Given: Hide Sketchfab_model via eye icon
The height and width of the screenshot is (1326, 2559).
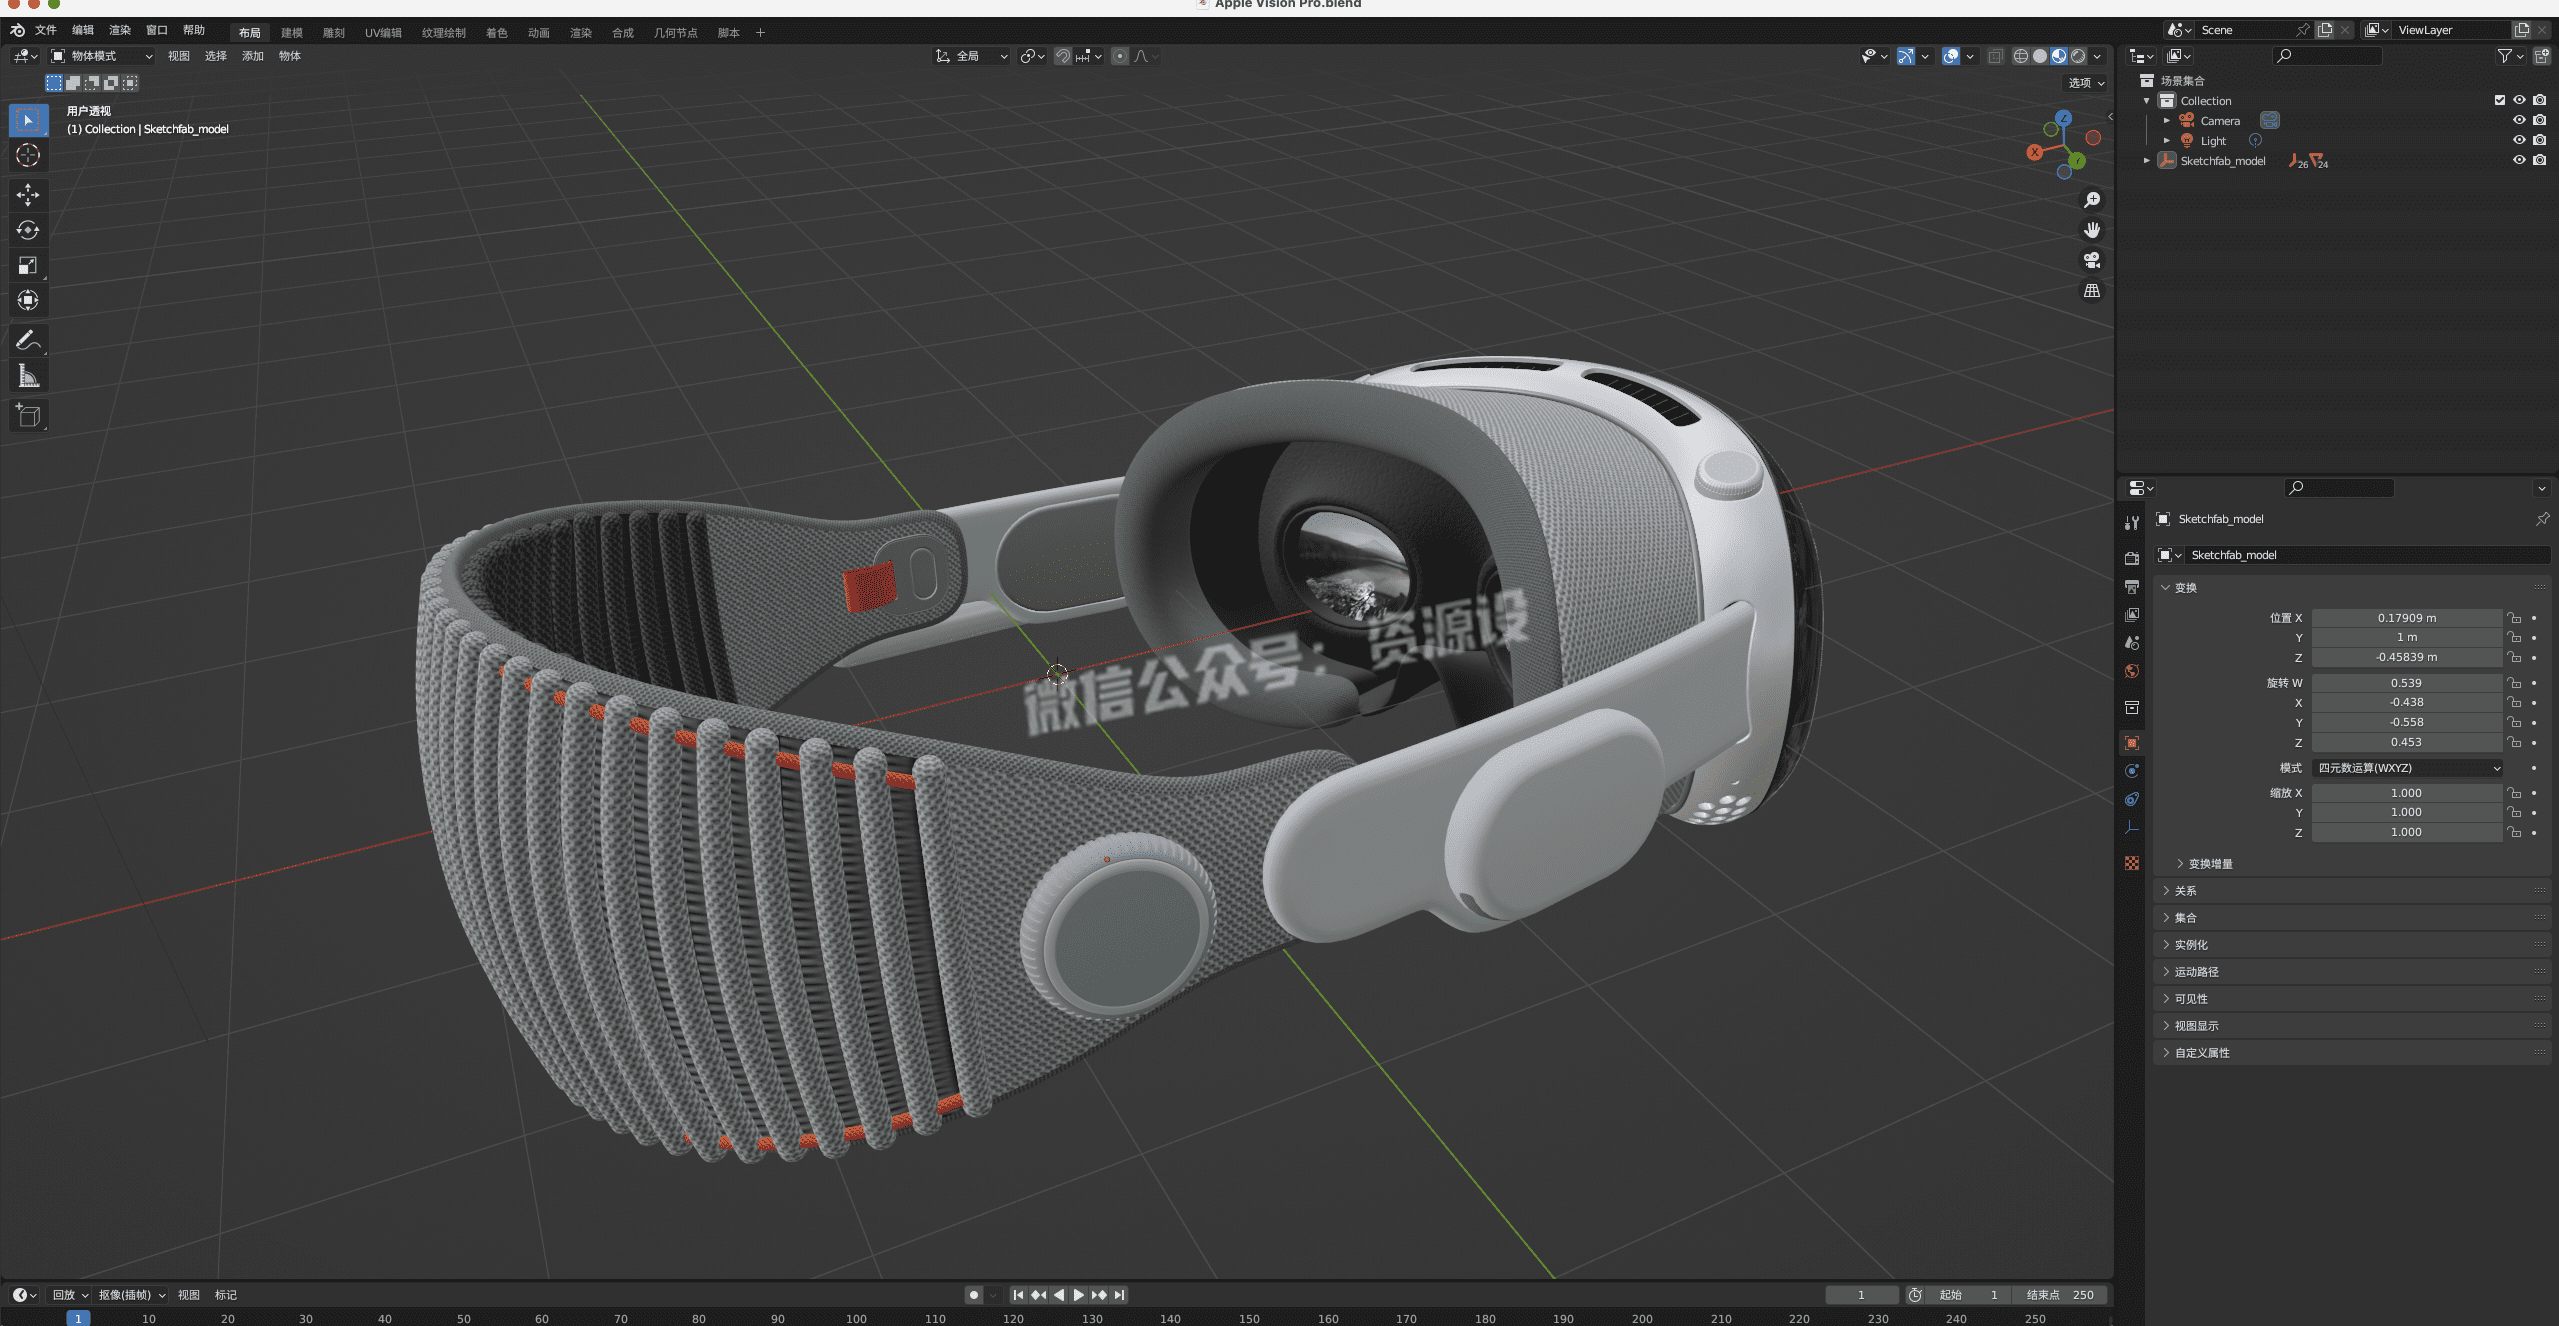Looking at the screenshot, I should pyautogui.click(x=2519, y=160).
